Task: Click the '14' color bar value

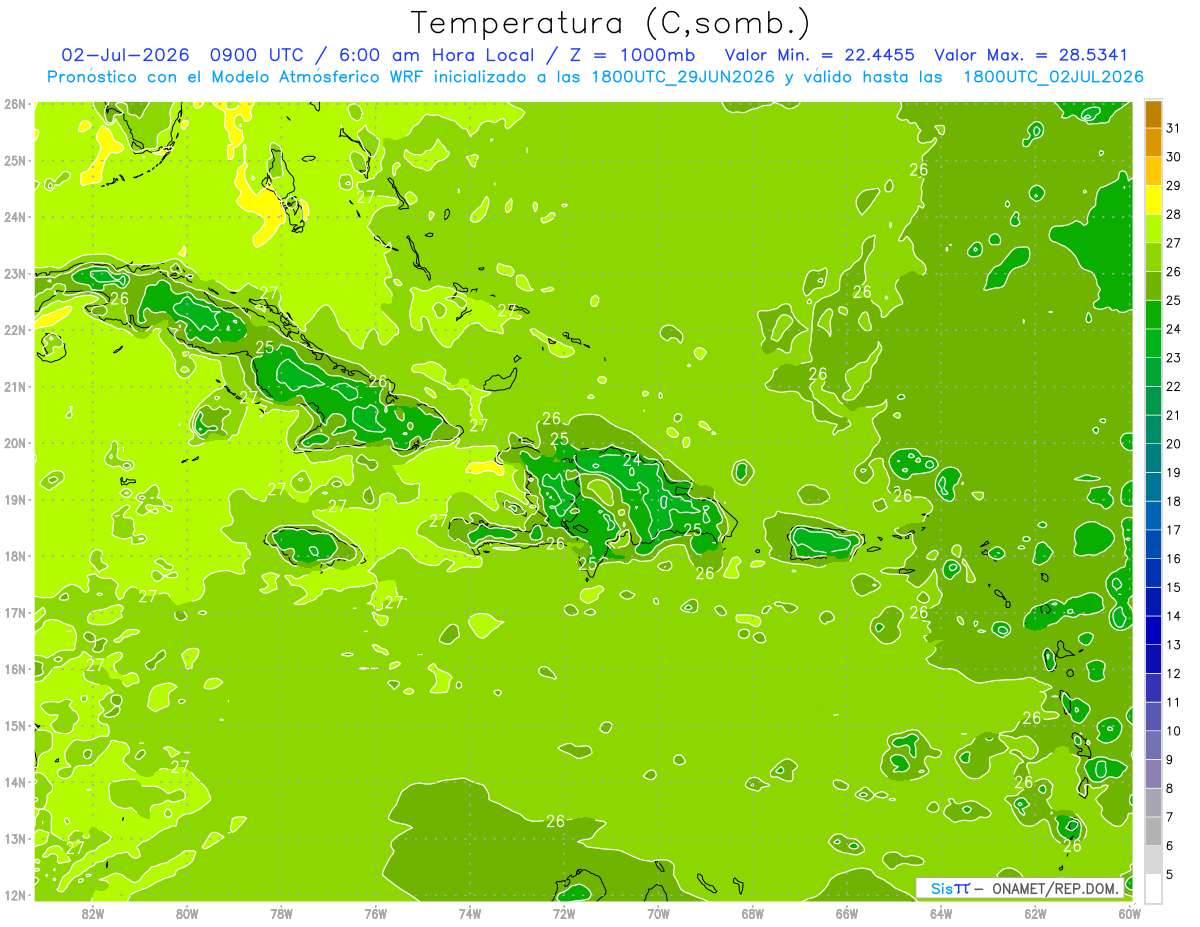Action: pos(1173,616)
